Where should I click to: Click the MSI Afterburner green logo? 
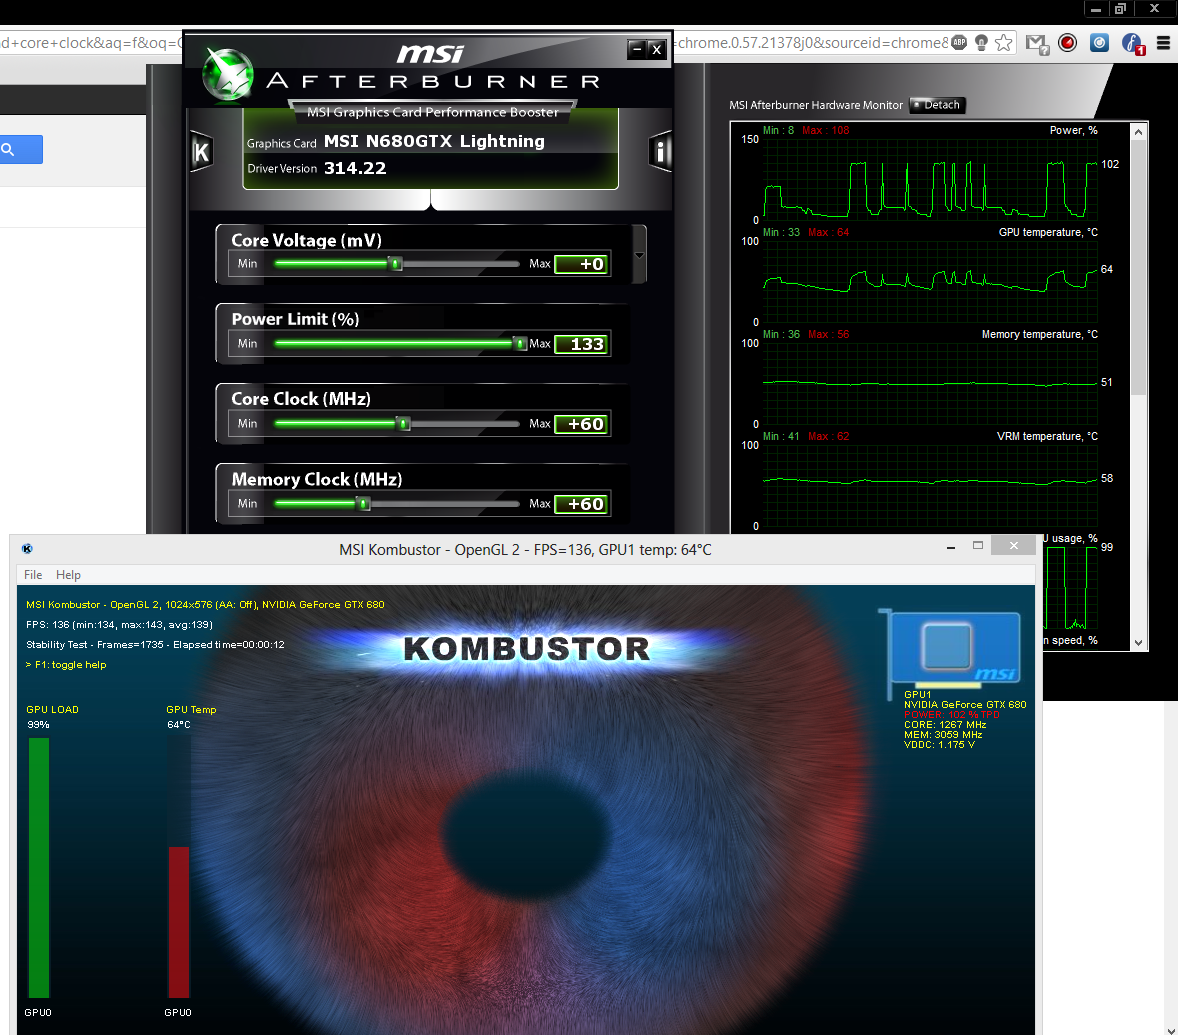coord(228,74)
